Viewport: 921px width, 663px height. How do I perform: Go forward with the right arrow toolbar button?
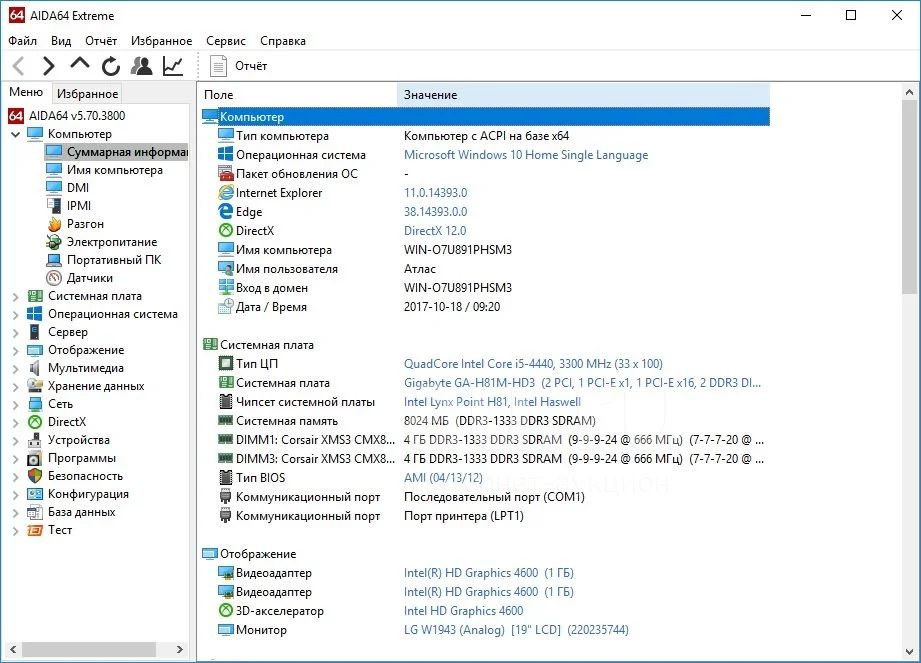tap(49, 66)
